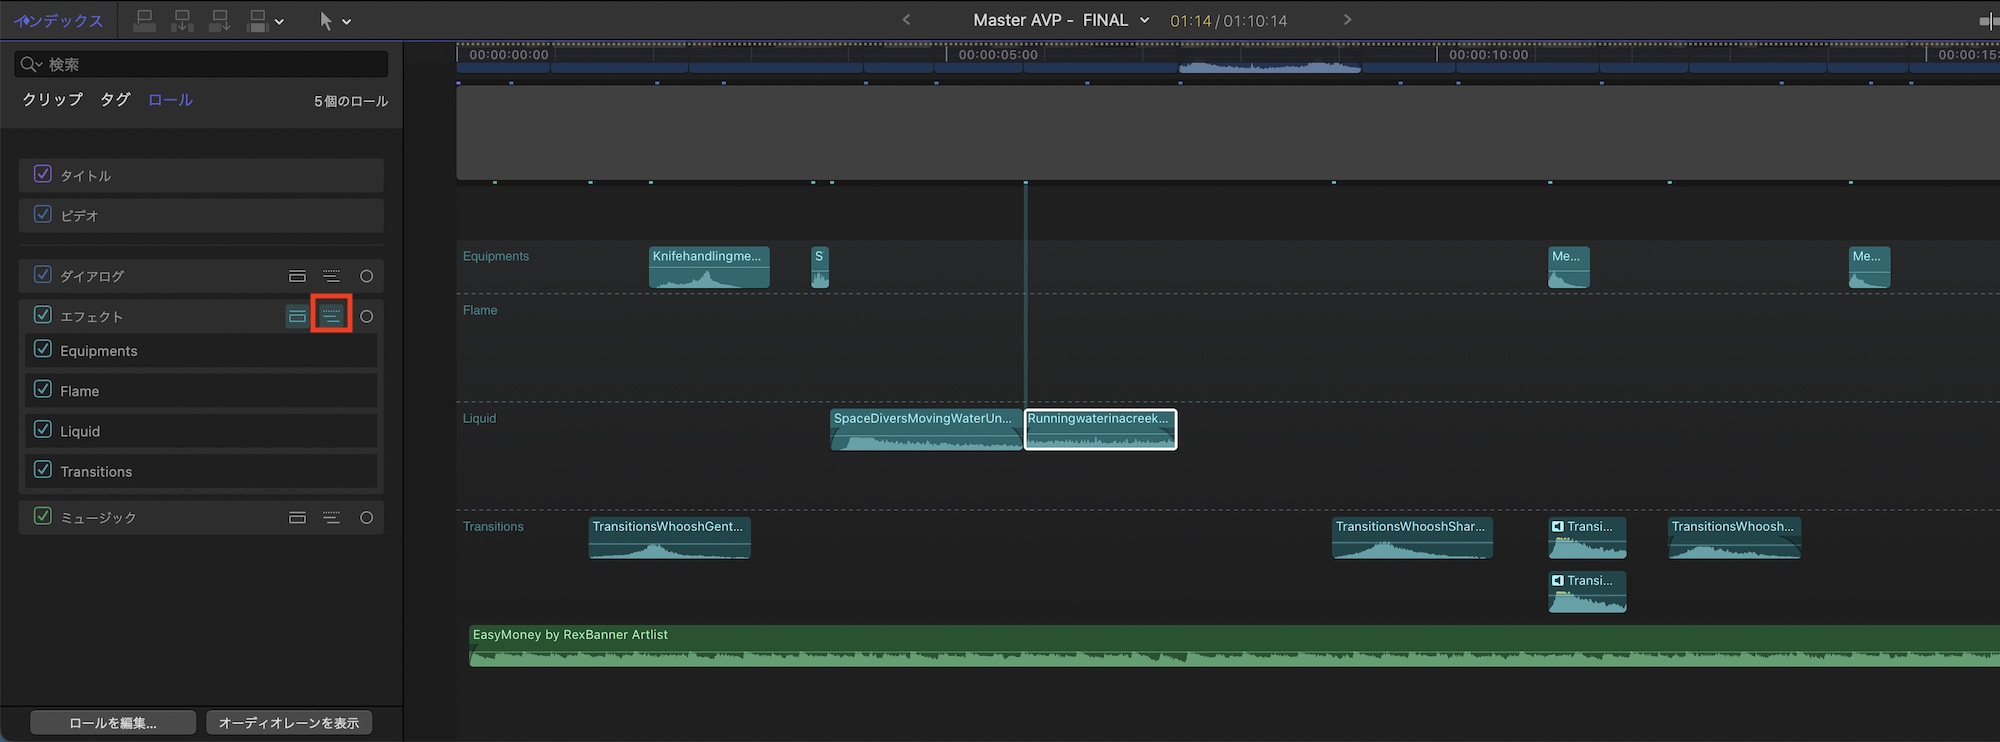Click the オーディオレーンを表示 button
2000x742 pixels.
coord(289,723)
